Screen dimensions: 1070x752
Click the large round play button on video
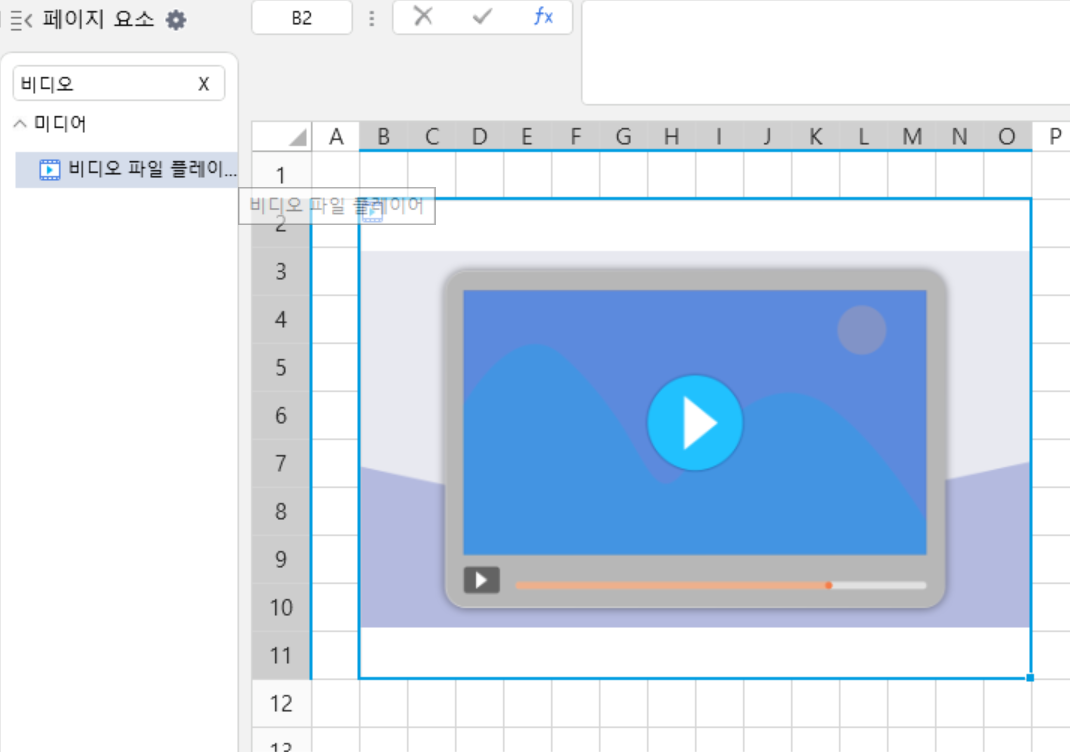coord(695,423)
